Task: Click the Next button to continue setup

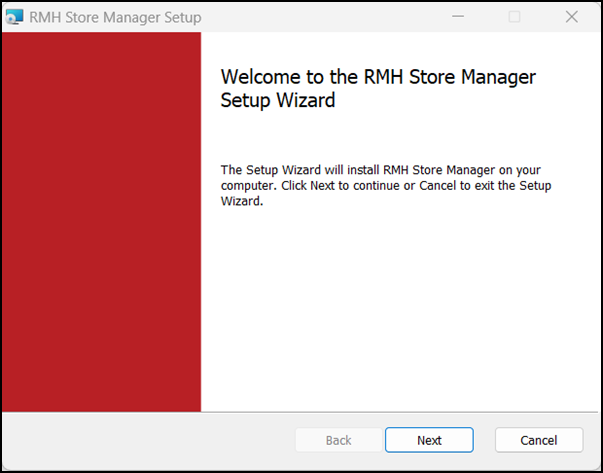Action: [x=429, y=440]
